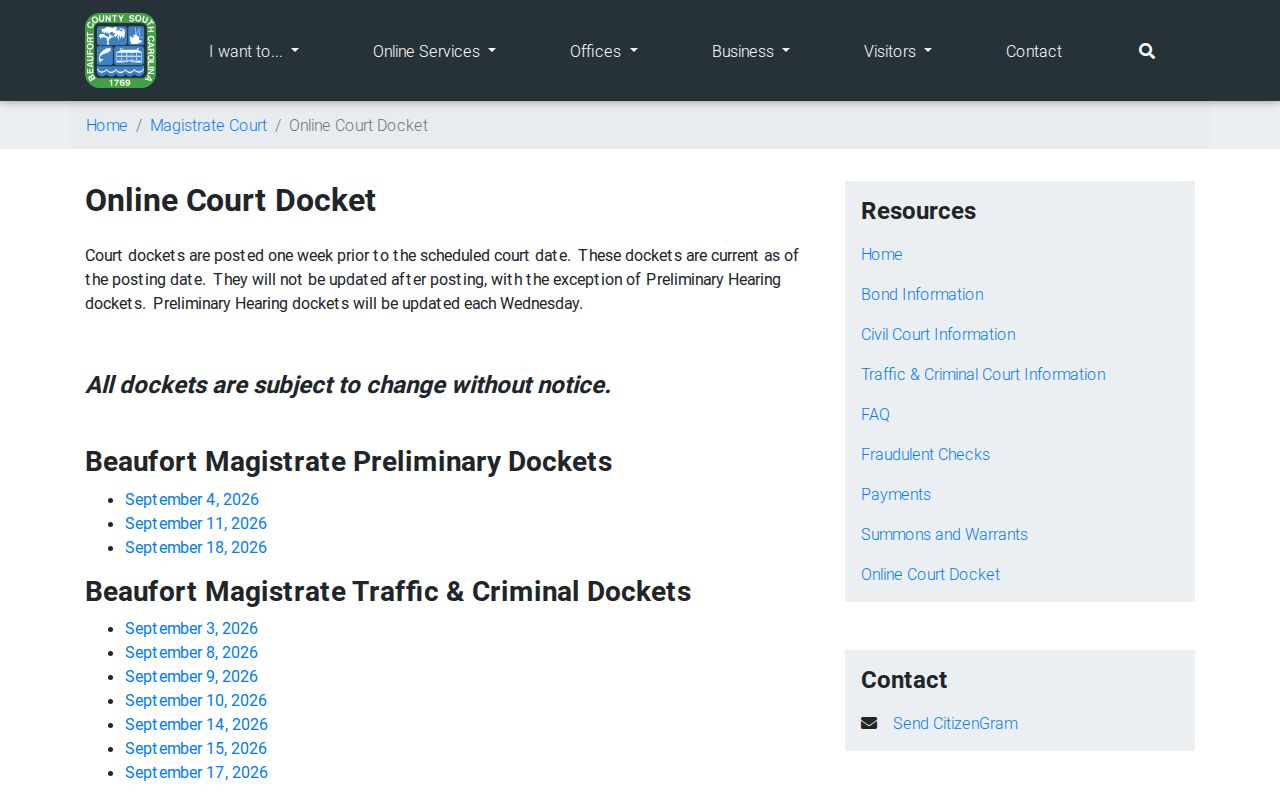
Task: Open the site search magnifier icon
Action: pos(1147,51)
